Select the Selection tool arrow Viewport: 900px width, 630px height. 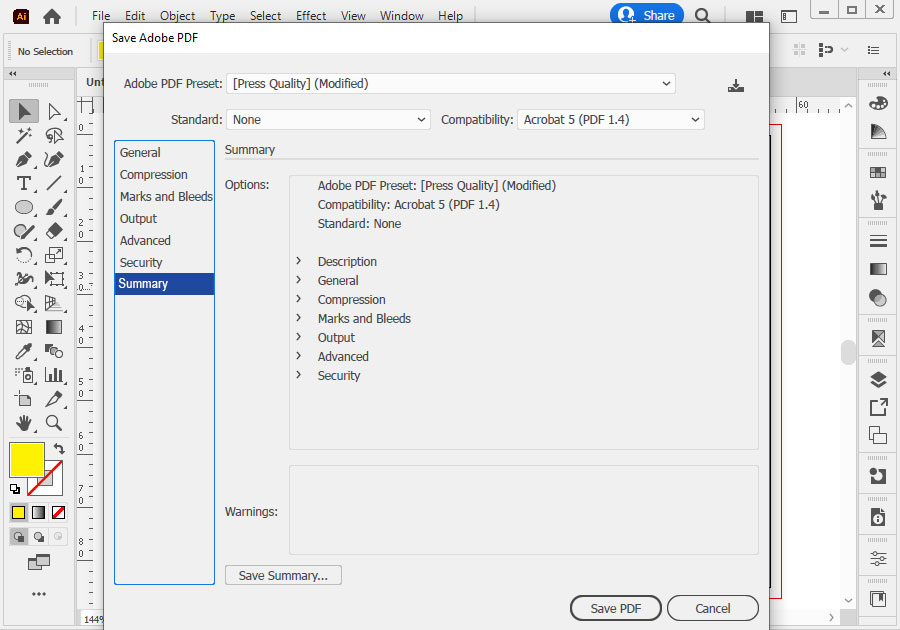(x=24, y=111)
